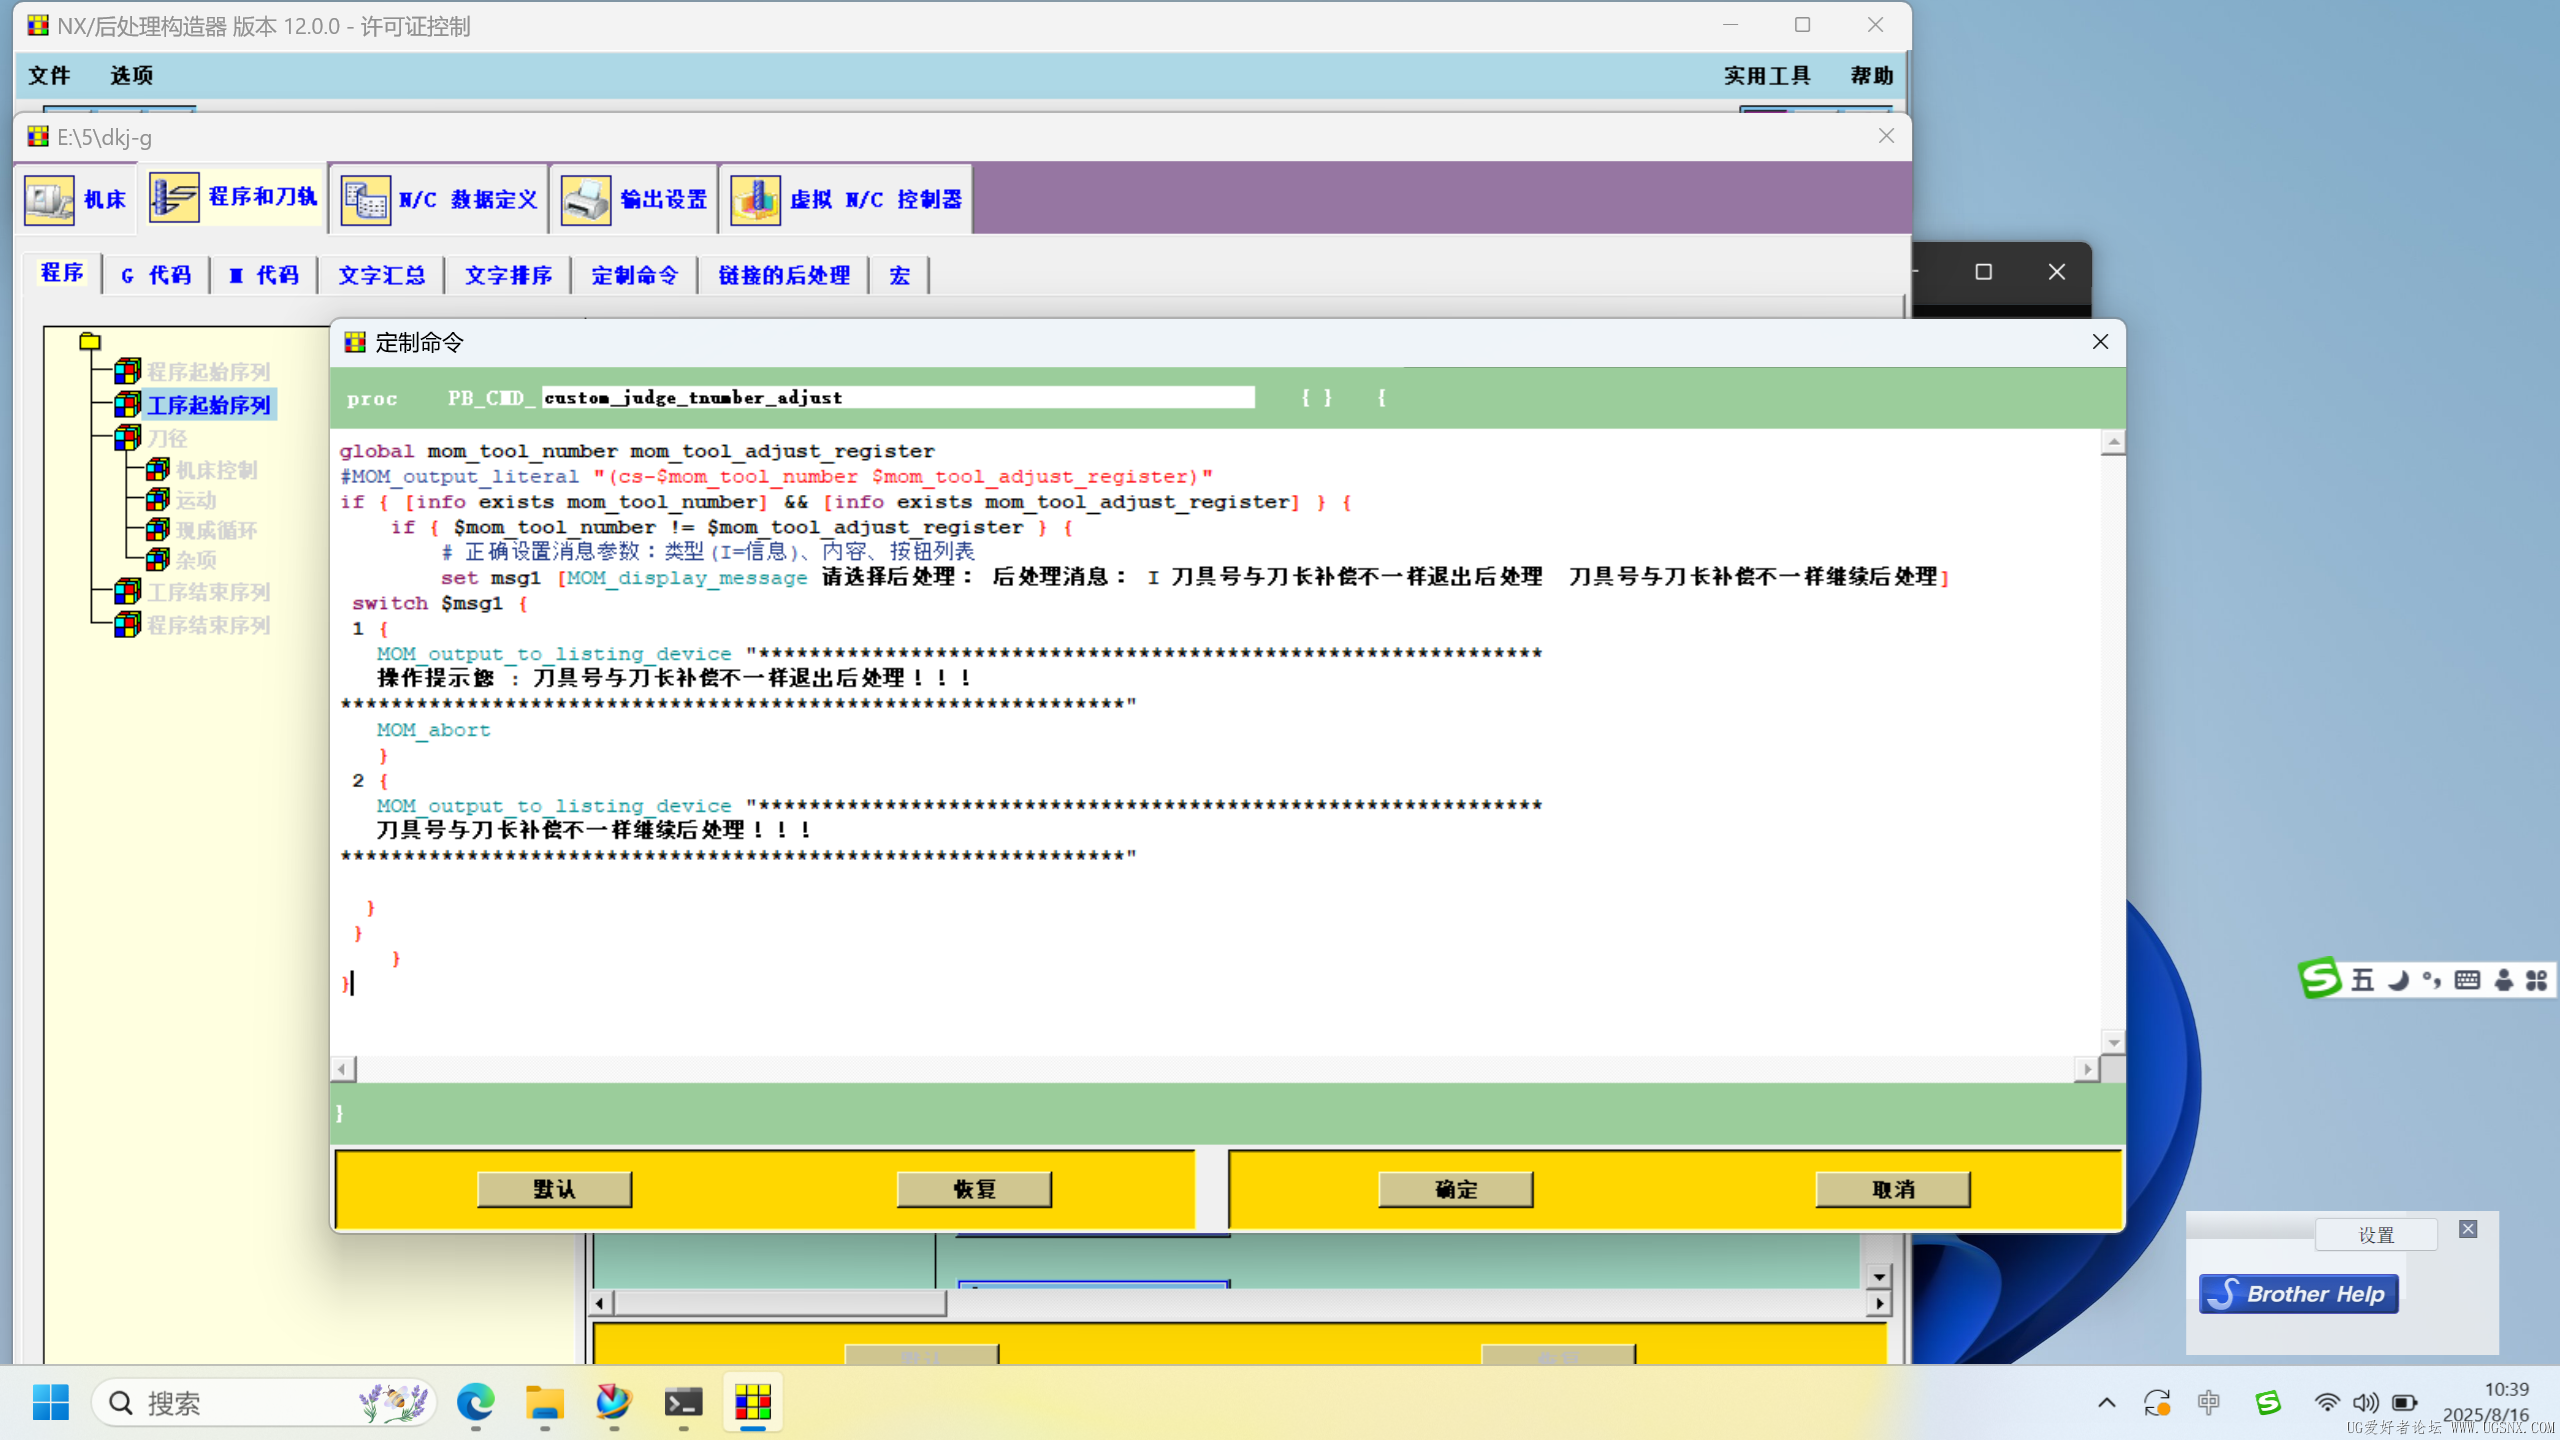Click code editor scroll-left arrow
This screenshot has width=2560, height=1440.
coord(342,1069)
